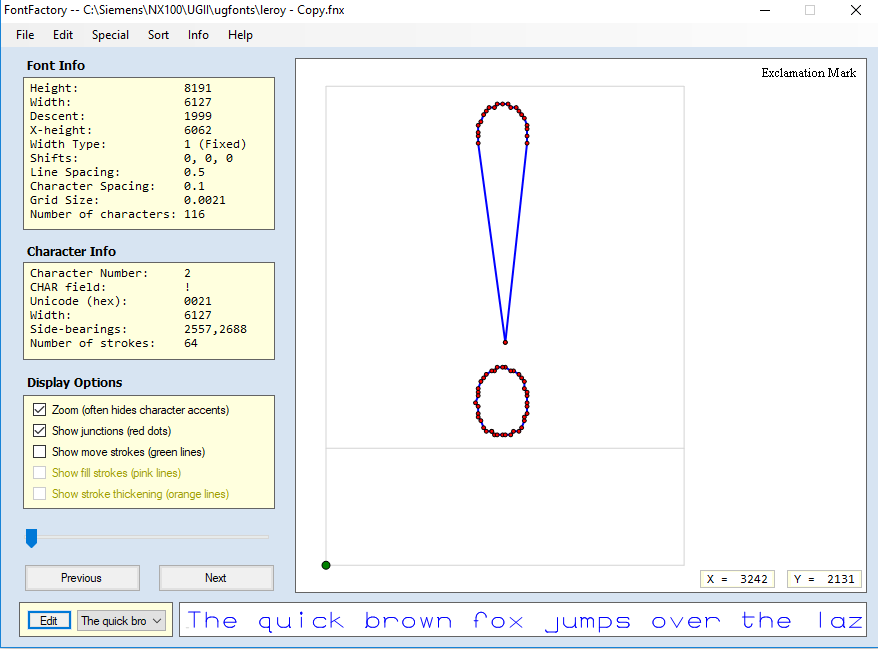The height and width of the screenshot is (649, 878).
Task: Enable Show move strokes (green lines)
Action: pos(40,451)
